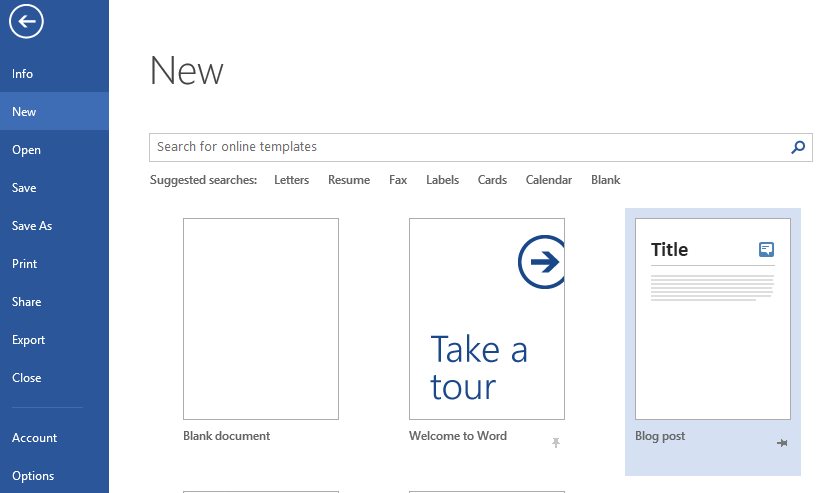Select the Blog post template thumbnail

click(x=713, y=319)
